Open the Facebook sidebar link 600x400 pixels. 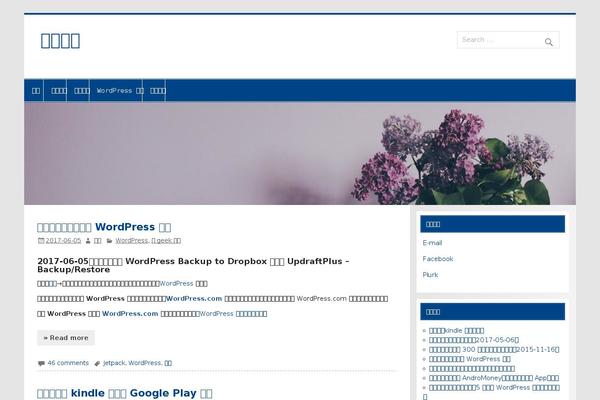click(438, 259)
